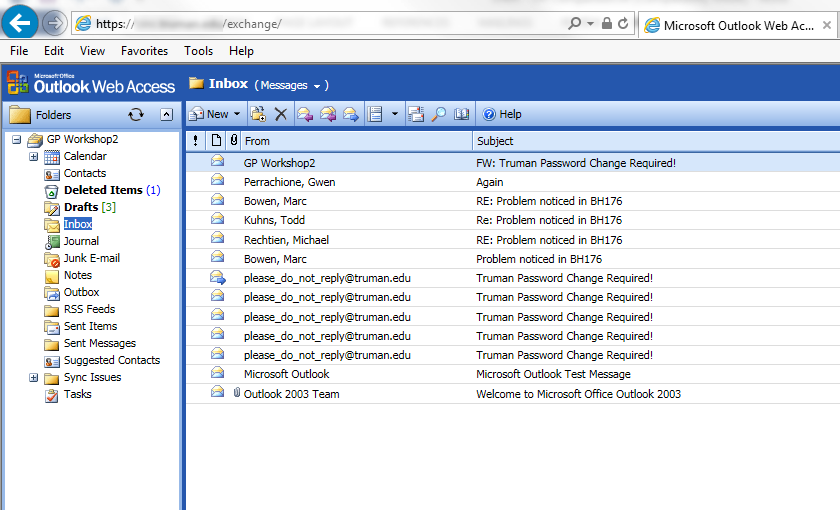Open the 'Again' message from Perrachione, Gwen
840x510 pixels.
(490, 182)
